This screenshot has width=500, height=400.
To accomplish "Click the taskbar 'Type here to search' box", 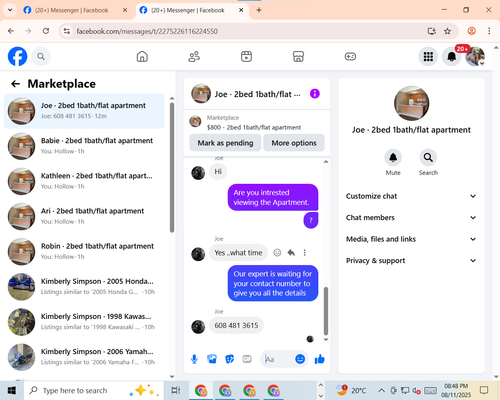I will click(x=93, y=390).
